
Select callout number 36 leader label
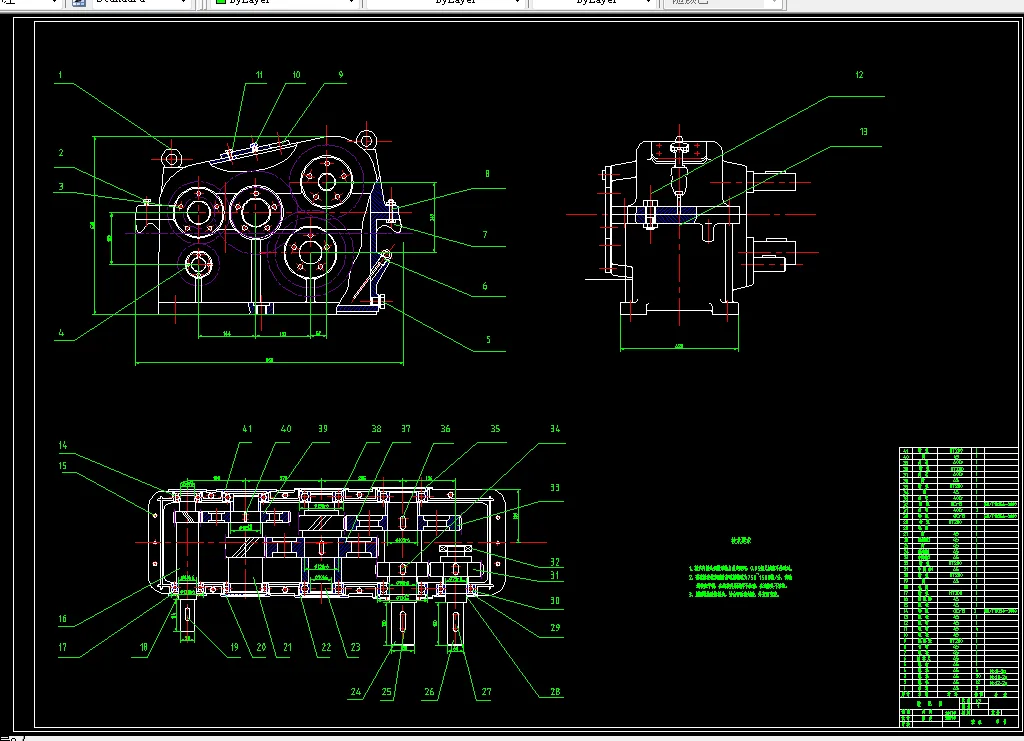445,429
